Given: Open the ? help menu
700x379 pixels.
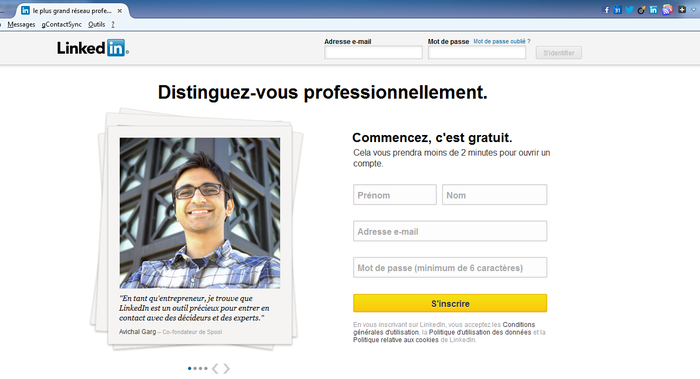Looking at the screenshot, I should point(113,25).
